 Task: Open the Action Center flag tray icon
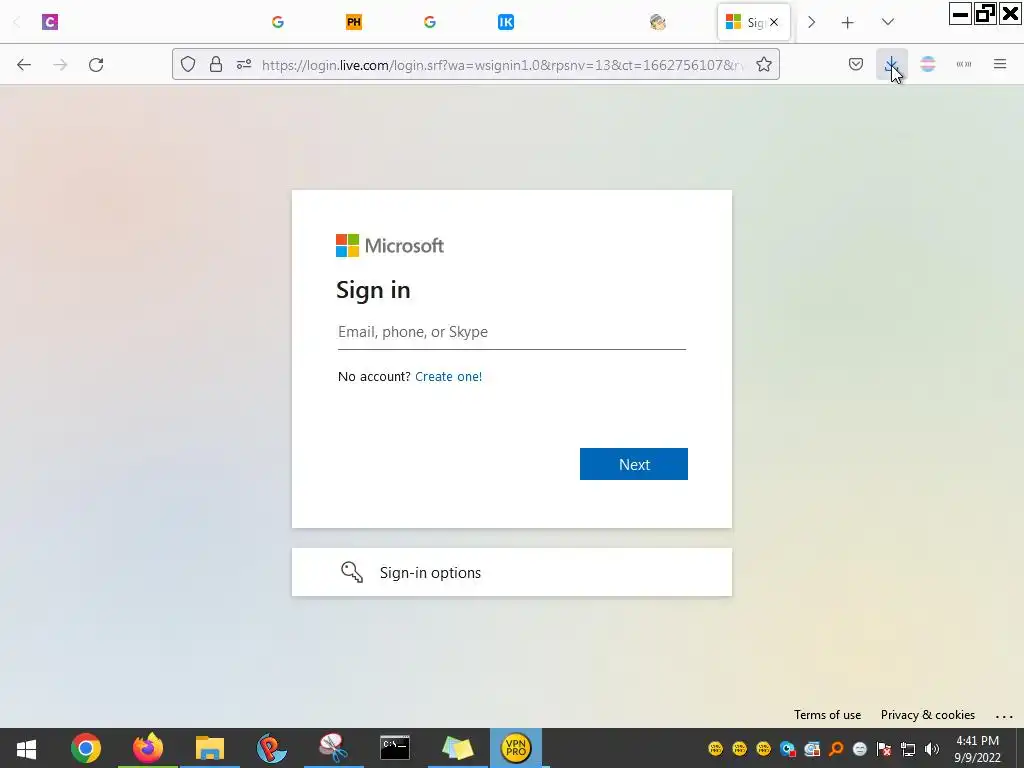(884, 749)
